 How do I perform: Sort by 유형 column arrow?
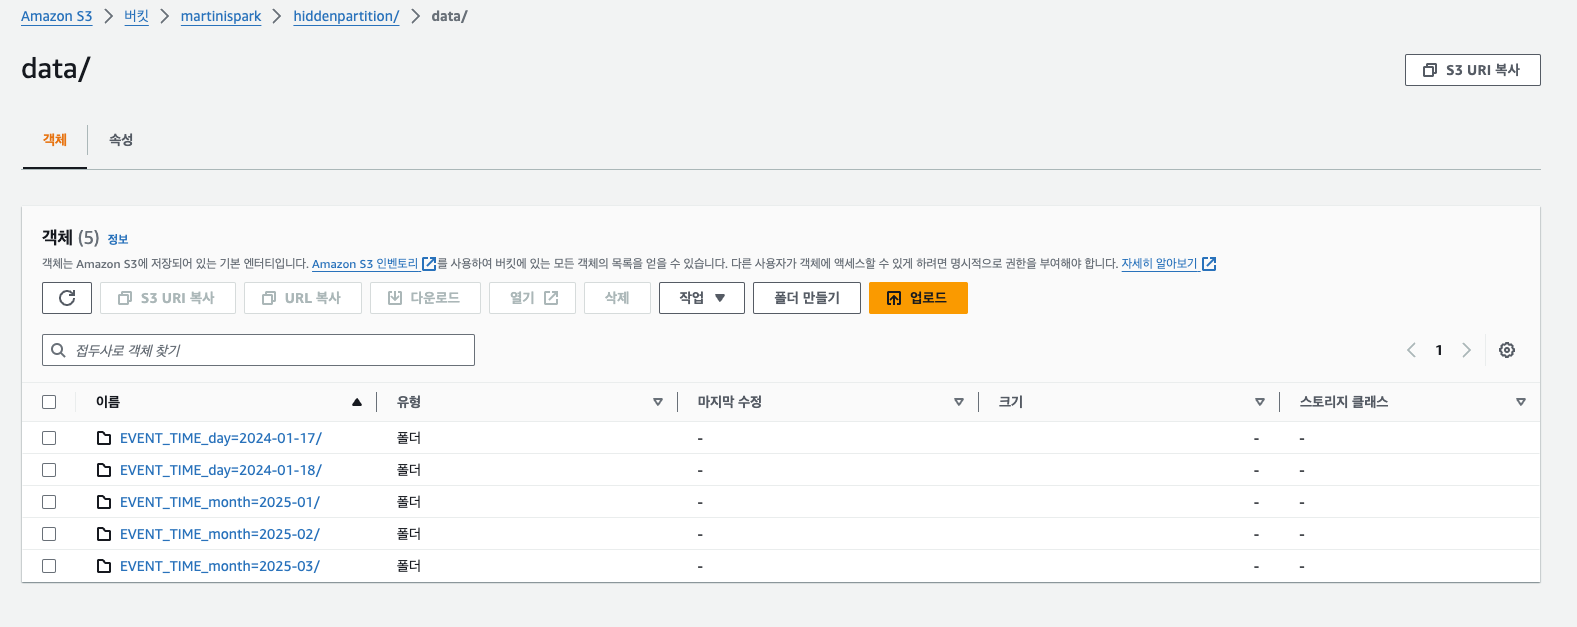658,402
